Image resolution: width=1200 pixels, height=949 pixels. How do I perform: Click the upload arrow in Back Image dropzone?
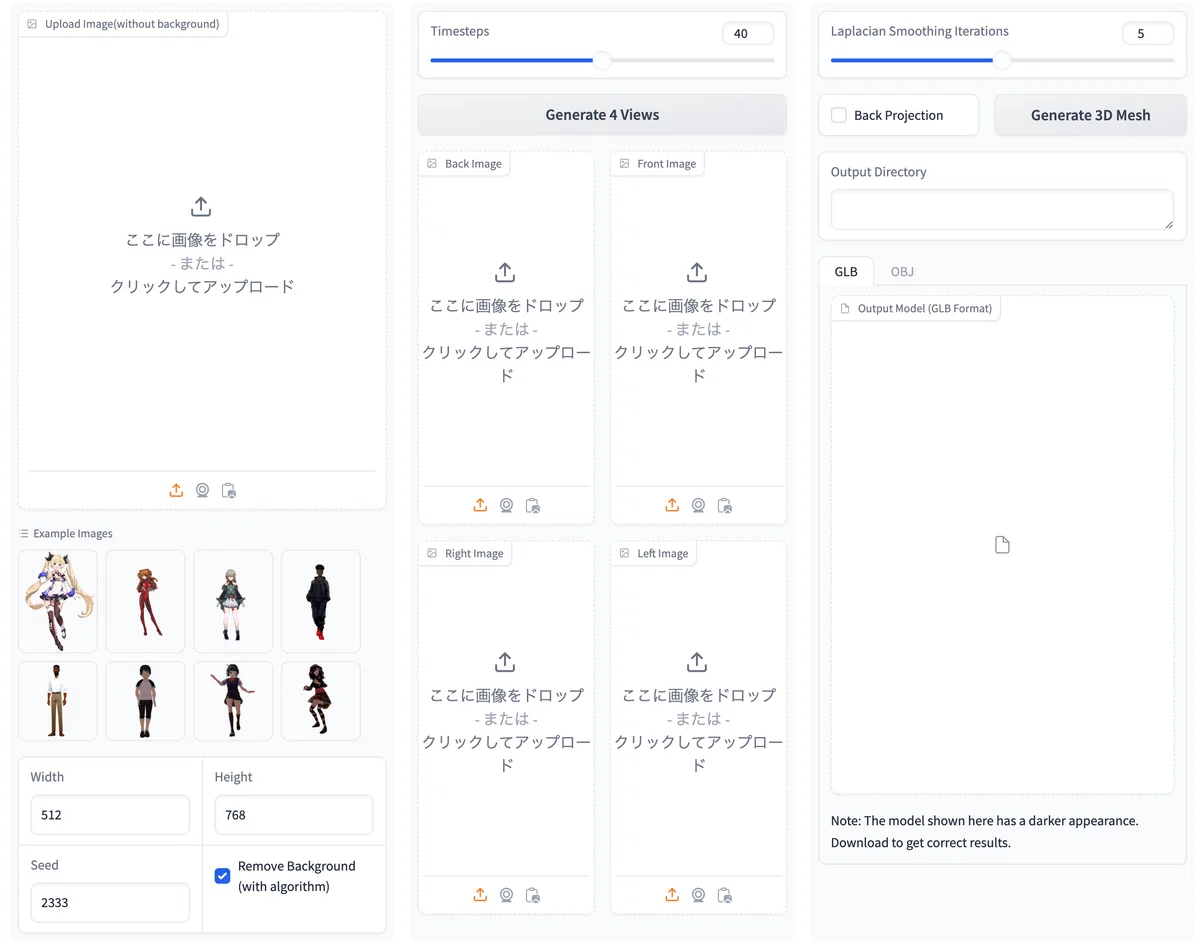tap(505, 272)
